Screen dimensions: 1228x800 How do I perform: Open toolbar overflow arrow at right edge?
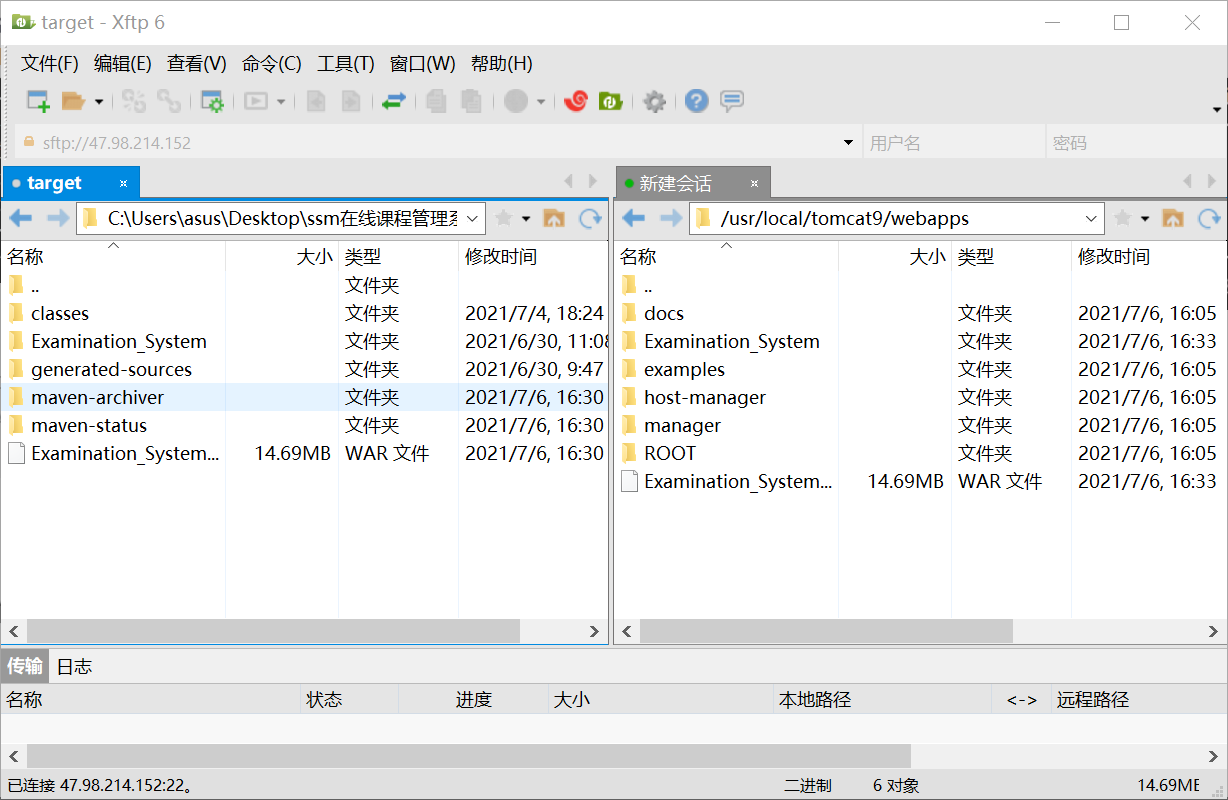point(1217,109)
